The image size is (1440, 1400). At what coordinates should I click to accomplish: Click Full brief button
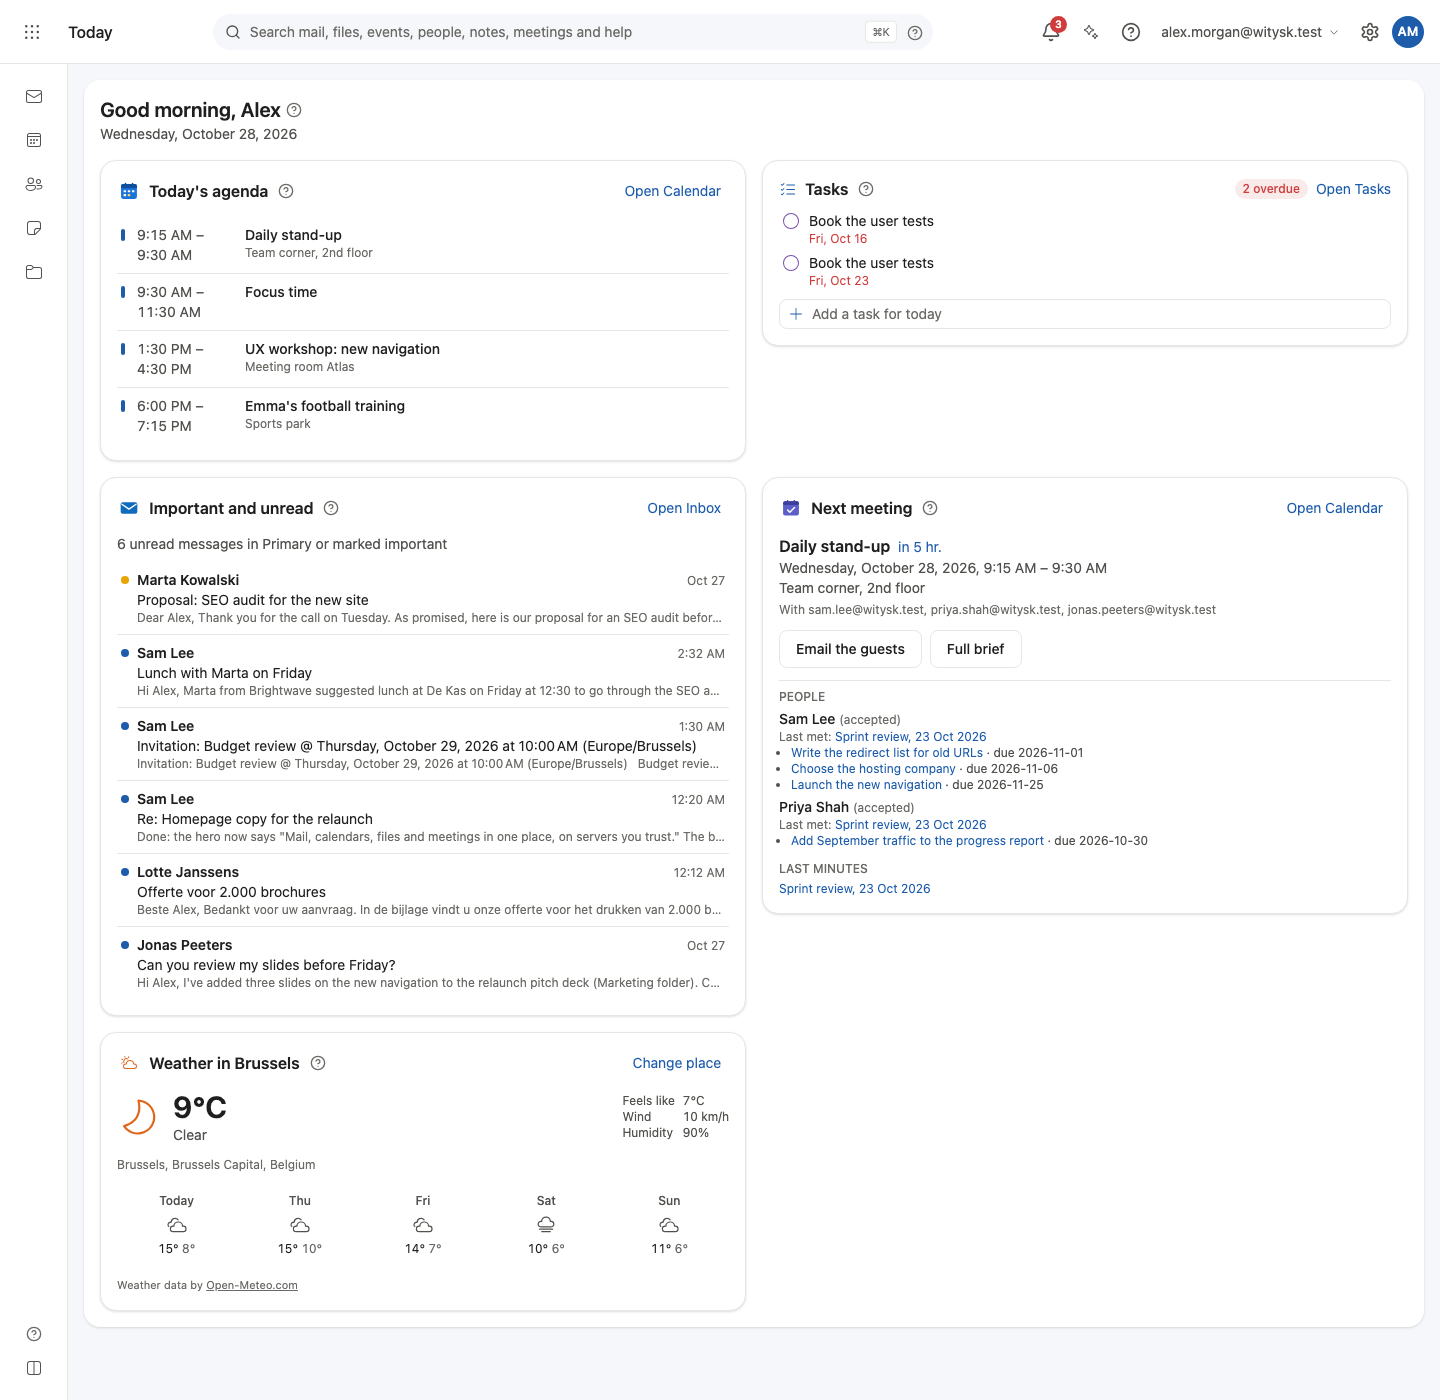point(975,649)
